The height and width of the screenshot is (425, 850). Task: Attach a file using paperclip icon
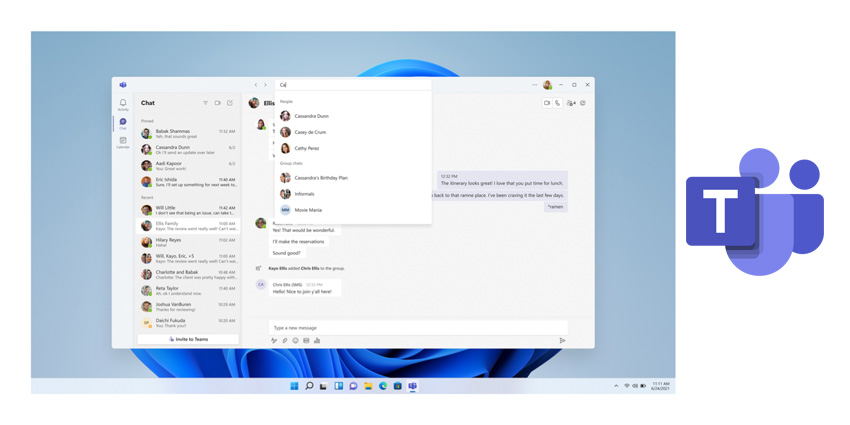pyautogui.click(x=285, y=340)
